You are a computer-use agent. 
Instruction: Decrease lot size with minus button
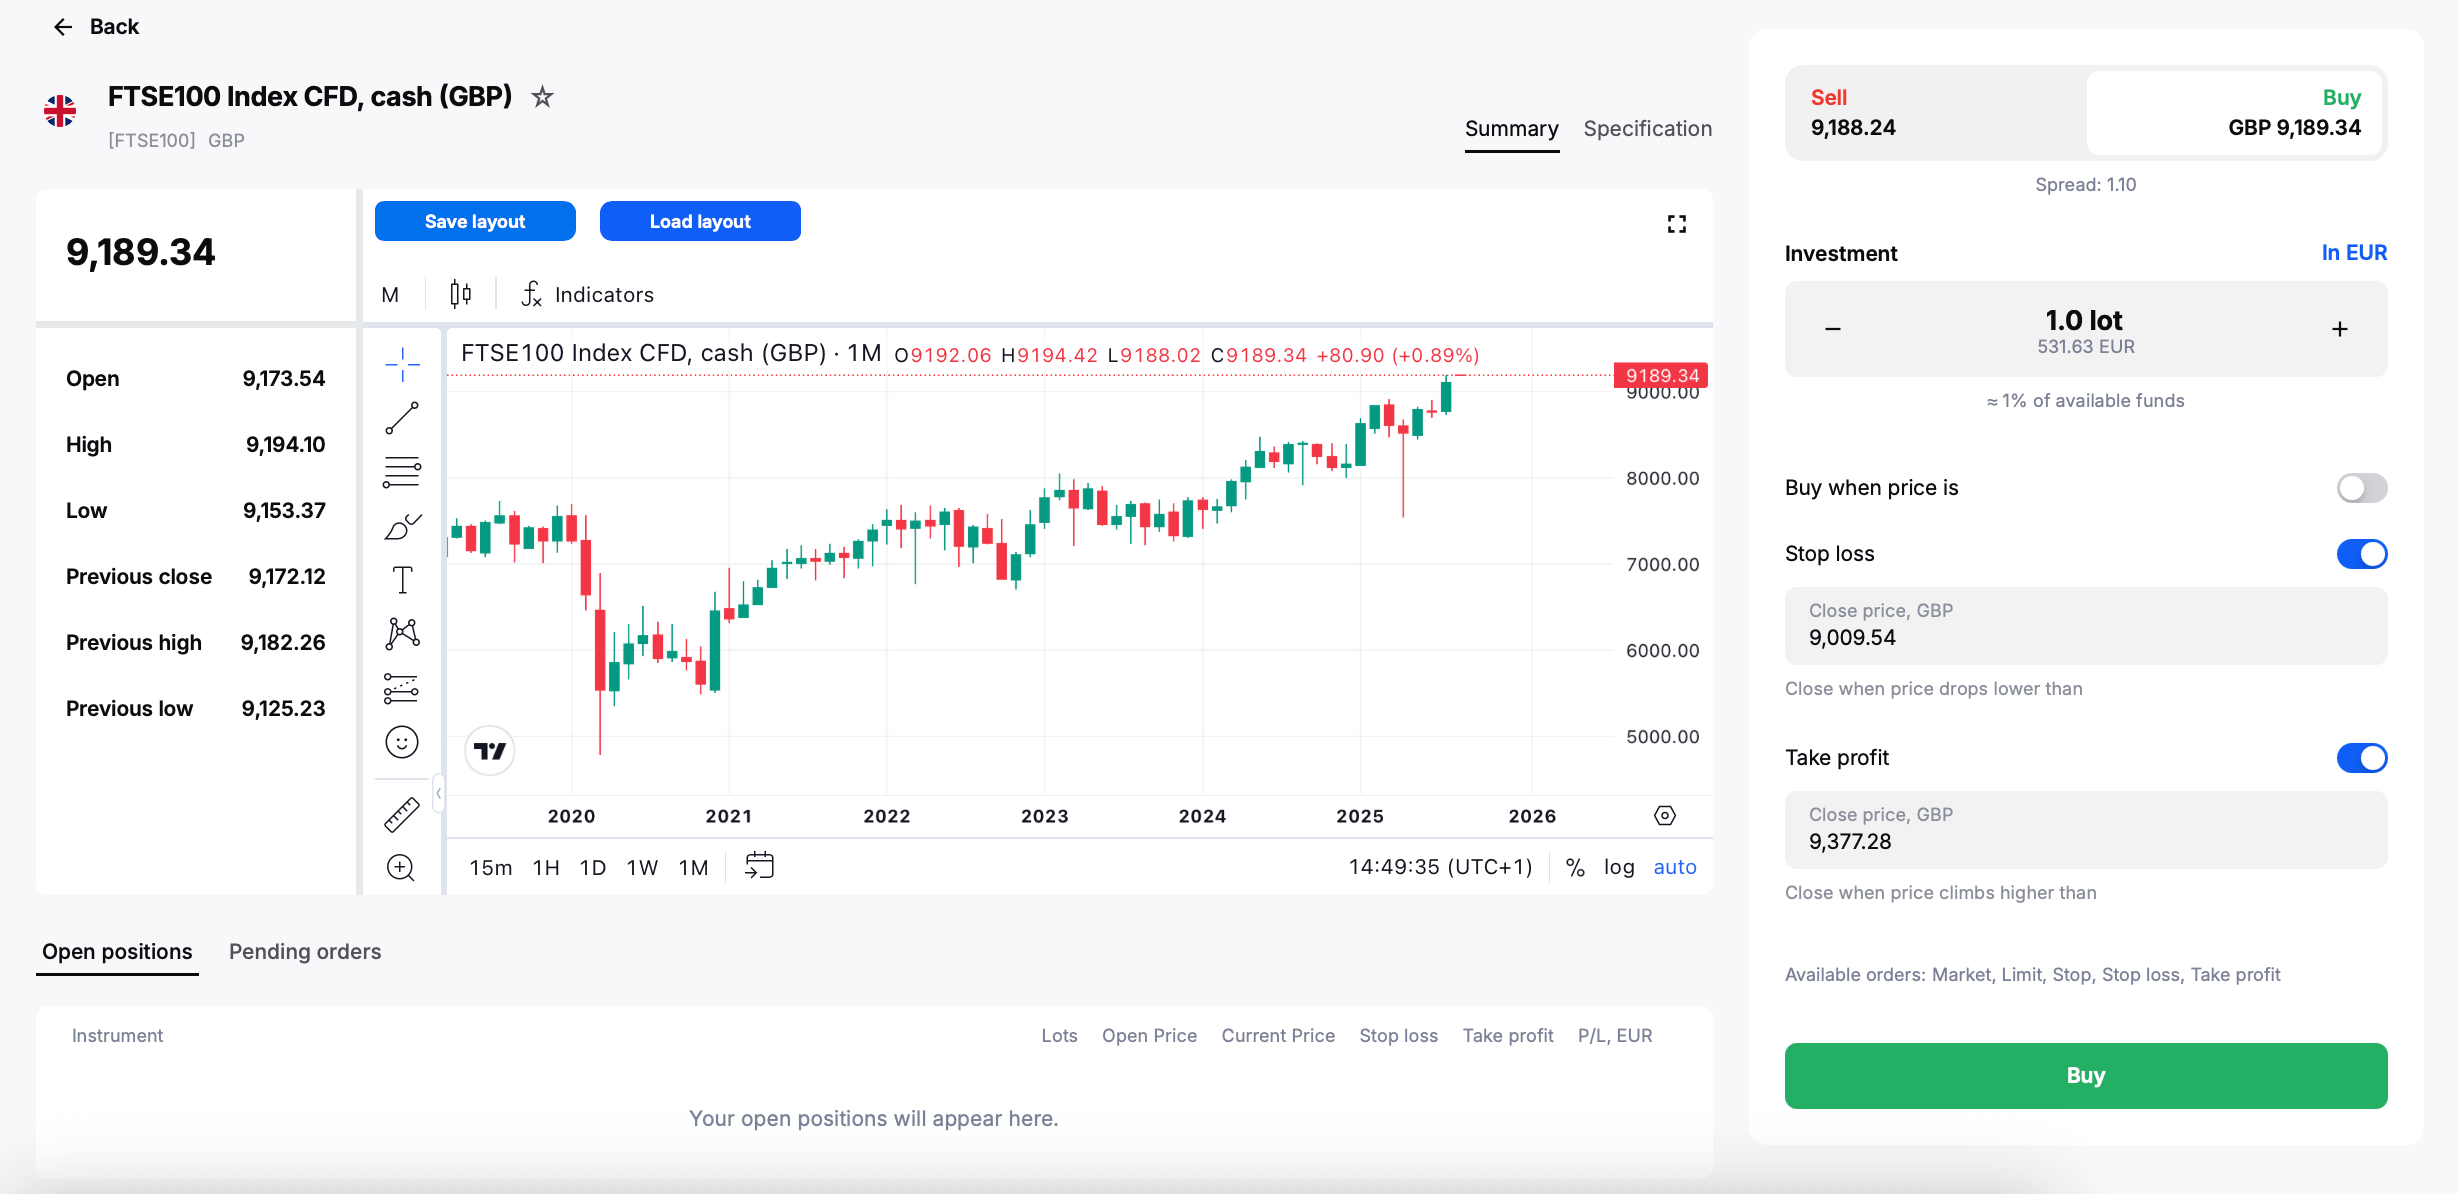[x=1833, y=329]
